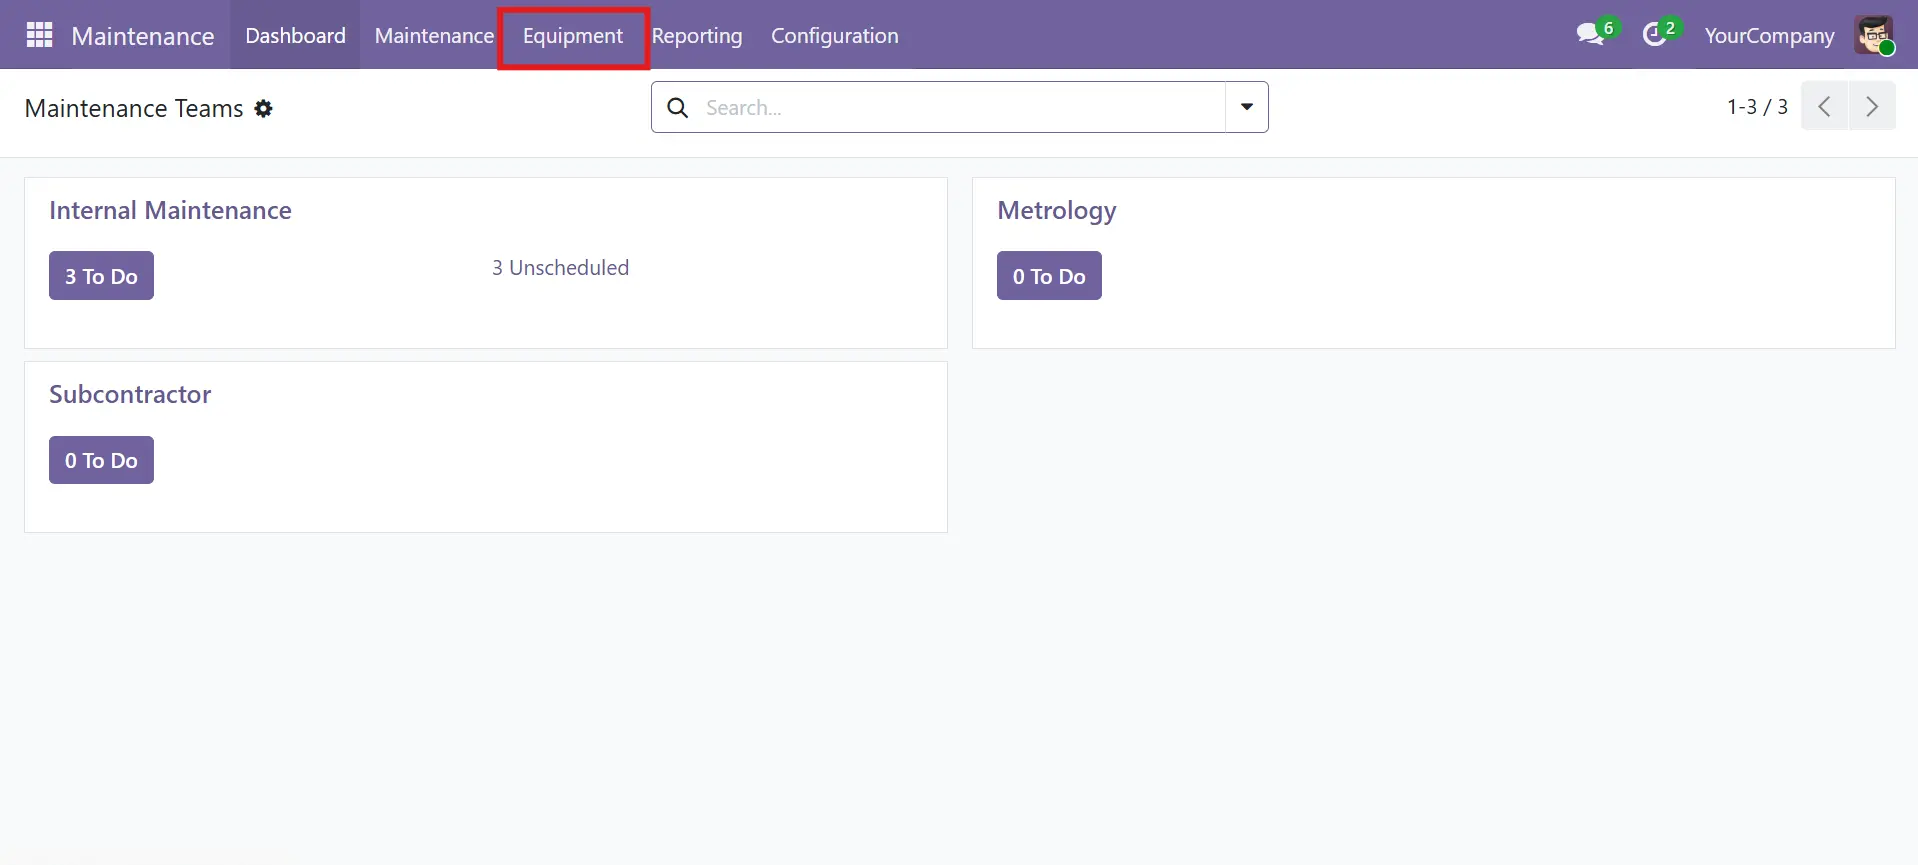
Task: Click the 1-3 / 3 pager counter
Action: pos(1757,107)
